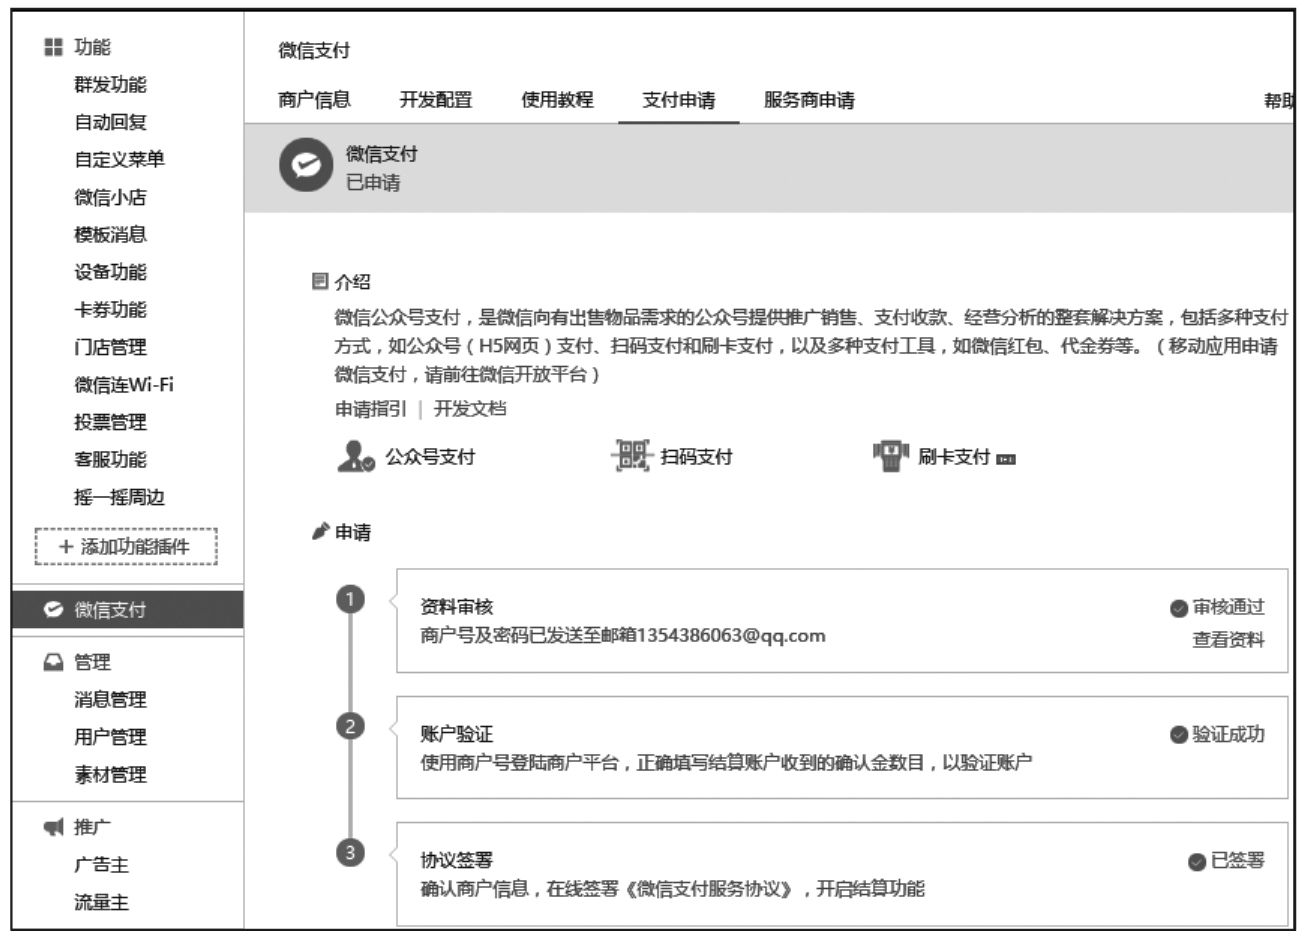The width and height of the screenshot is (1310, 939).
Task: Click the 审核通过 status text
Action: (1228, 607)
